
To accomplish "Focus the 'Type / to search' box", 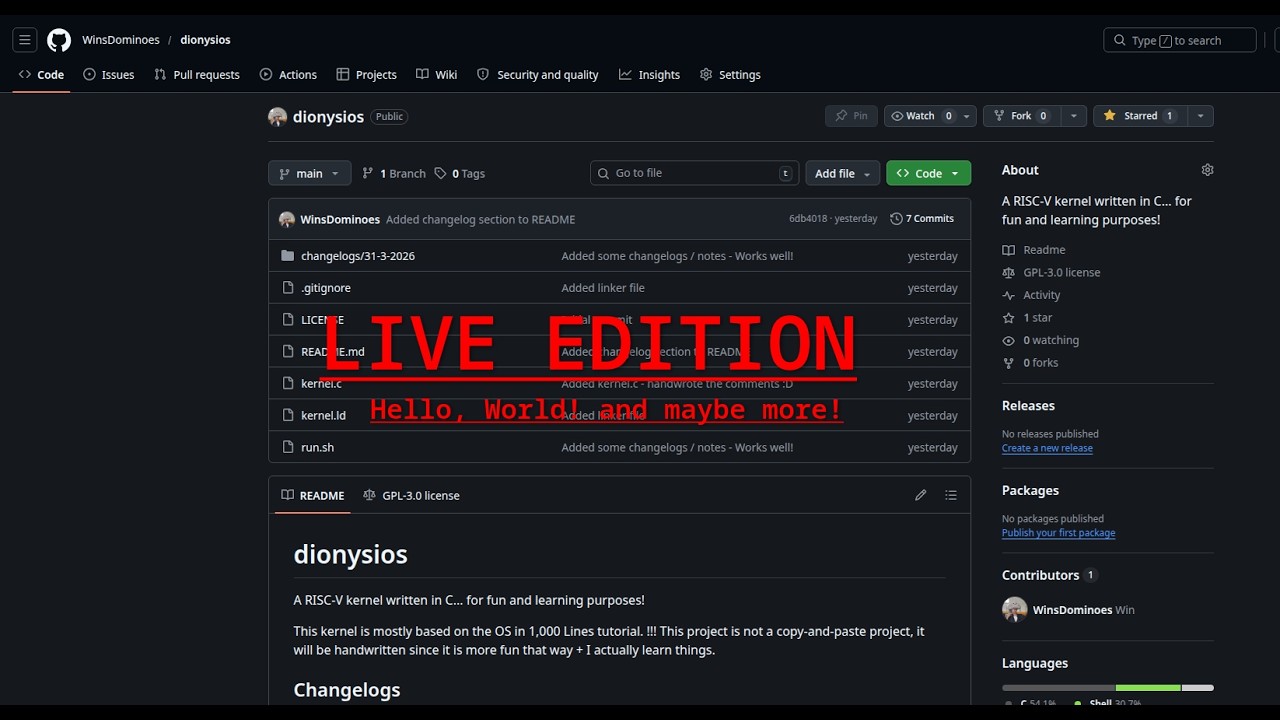I will [x=1180, y=40].
